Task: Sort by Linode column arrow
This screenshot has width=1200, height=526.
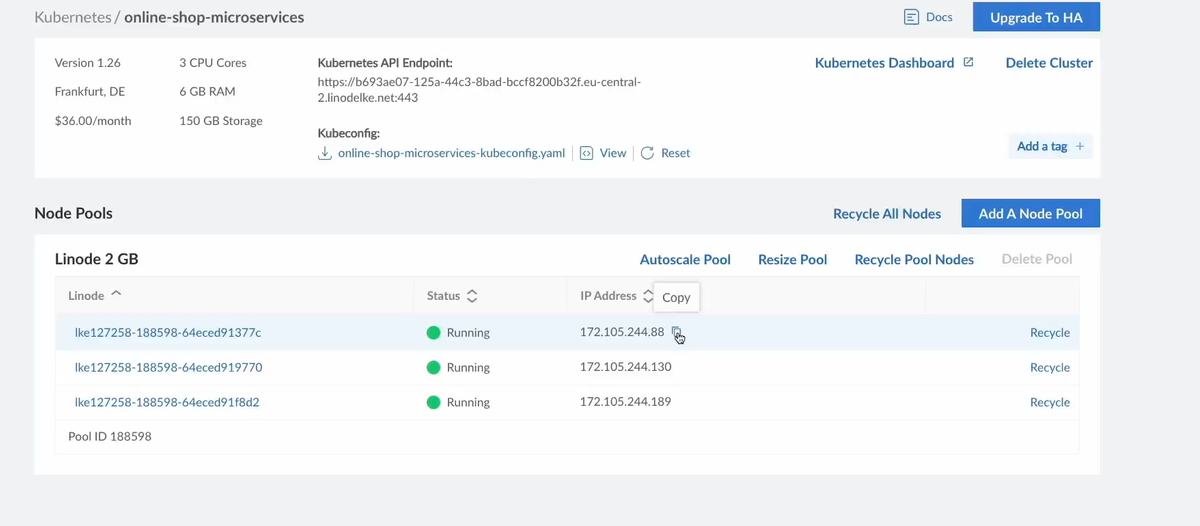Action: [116, 295]
